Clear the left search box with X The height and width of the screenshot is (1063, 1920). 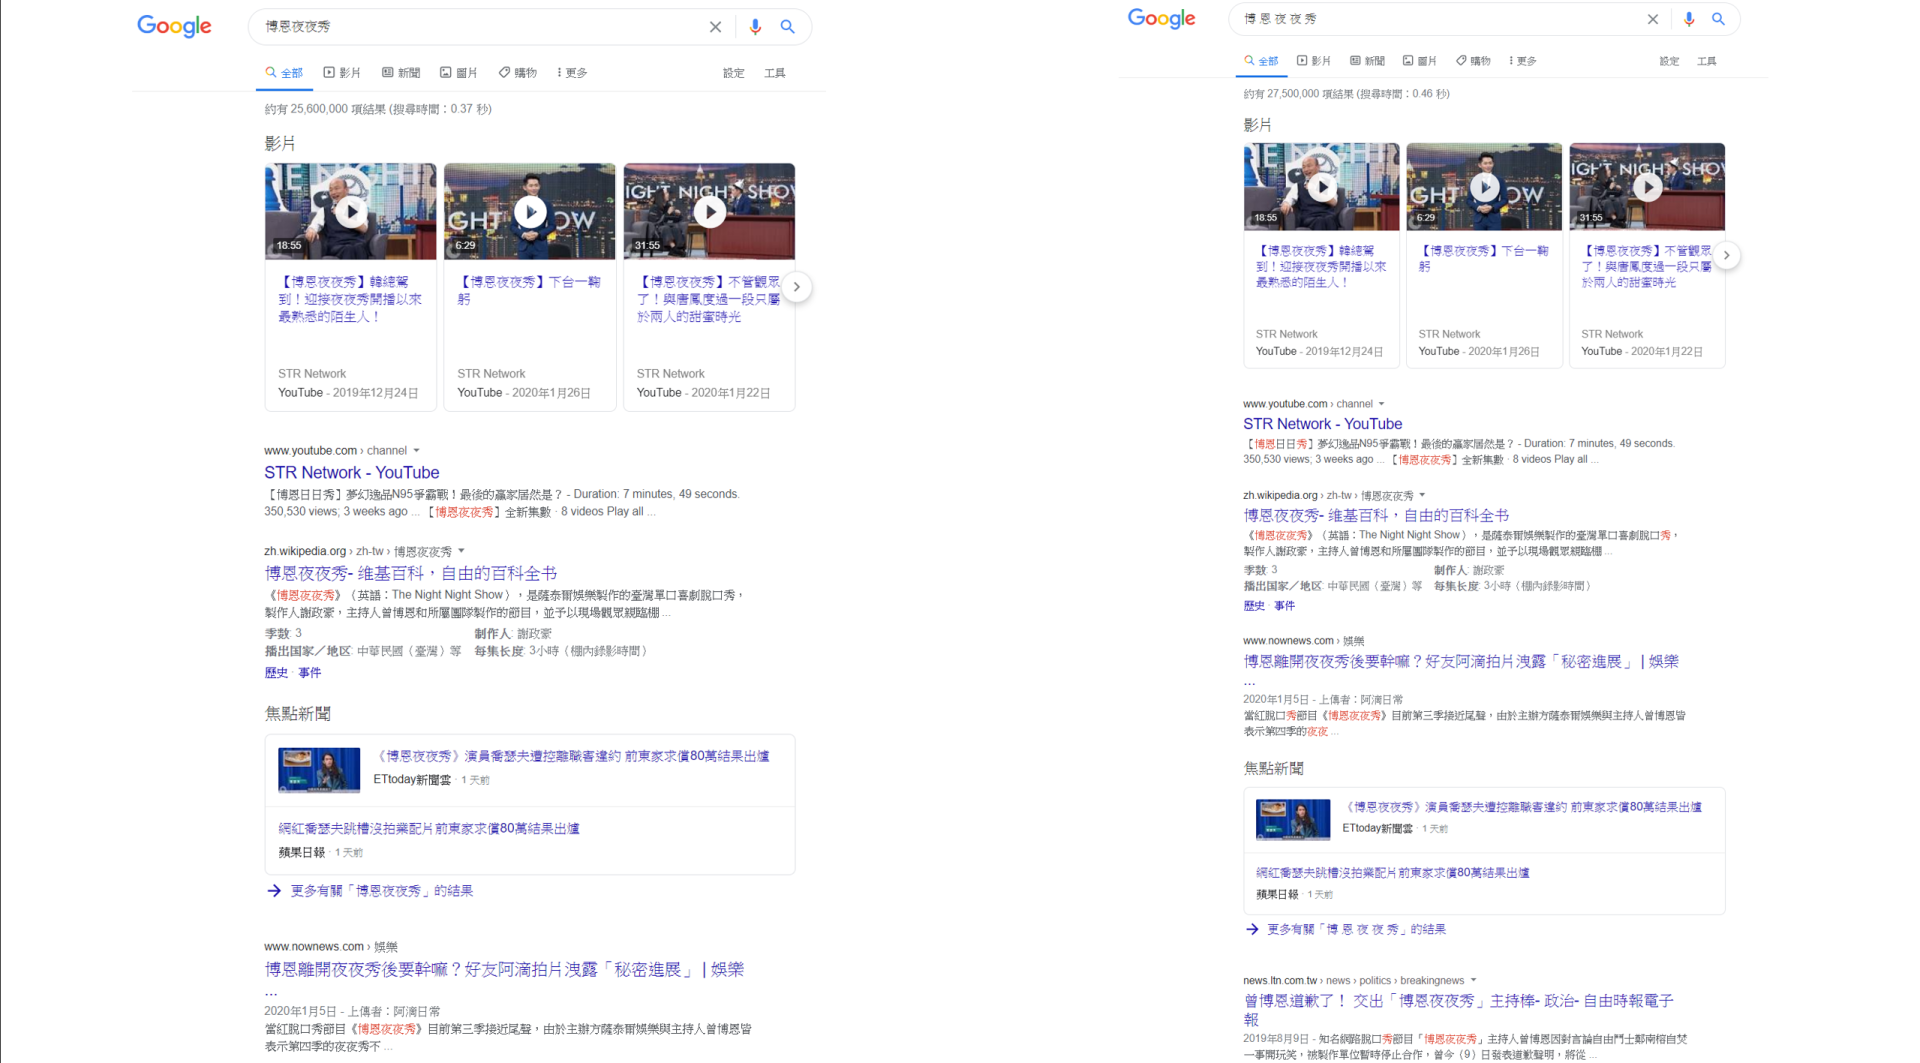pyautogui.click(x=715, y=27)
